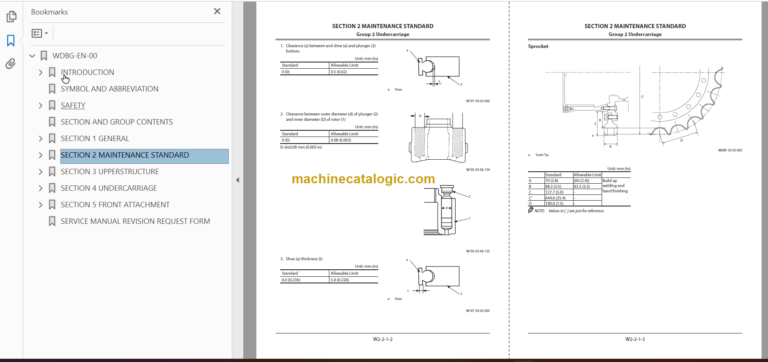
Task: Click the Sprocket heading on right page
Action: pos(538,47)
